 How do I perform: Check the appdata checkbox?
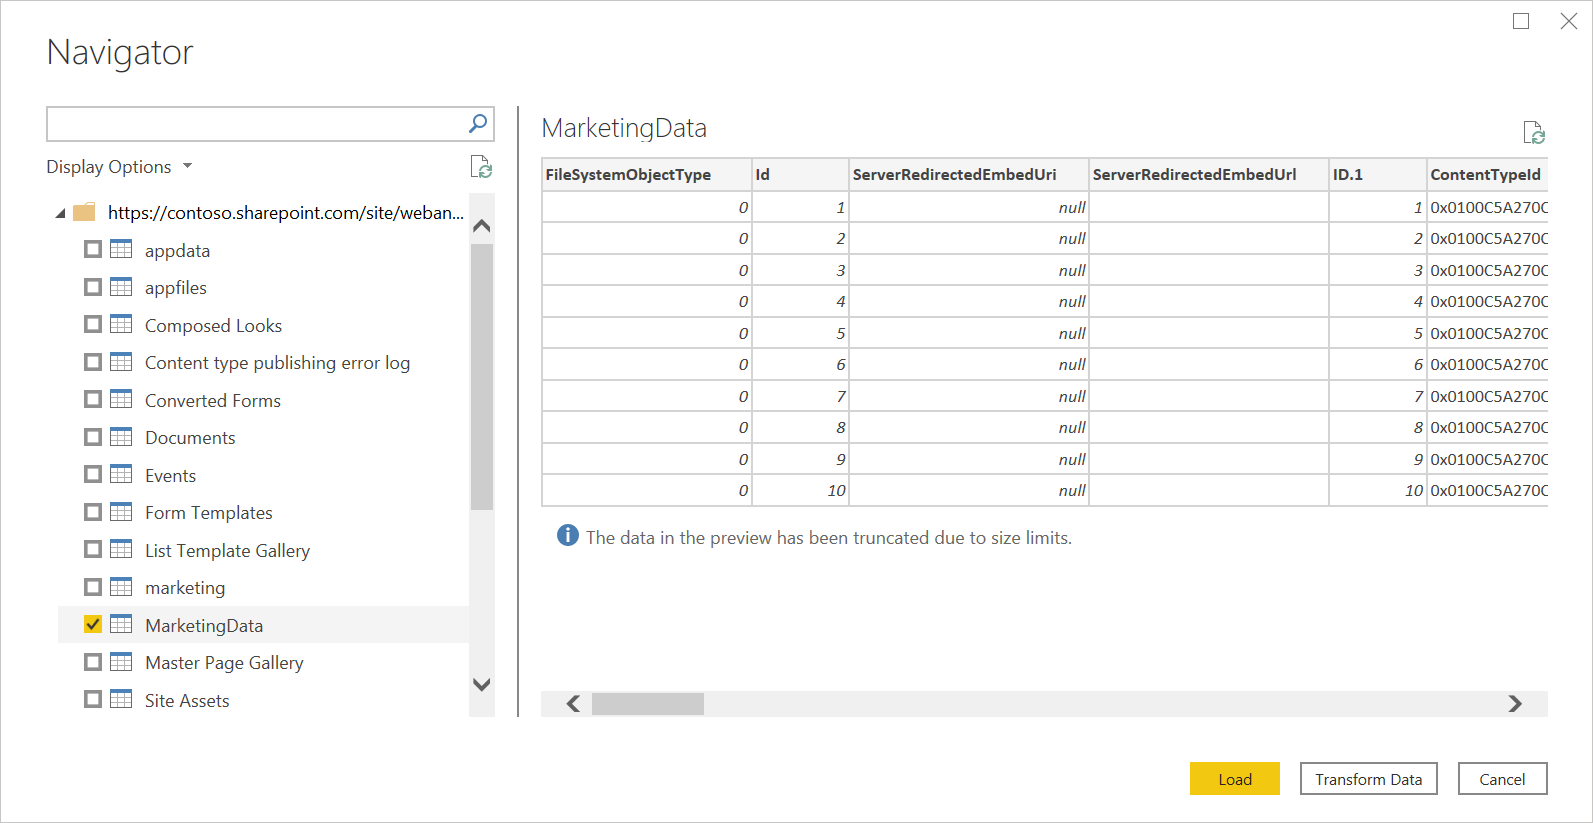point(93,249)
